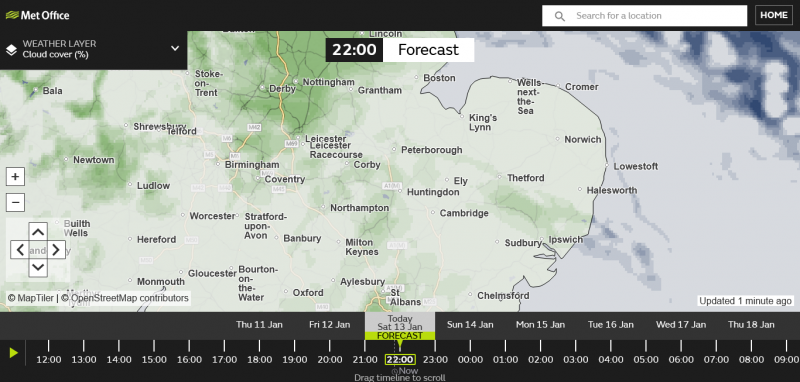
Task: Jump to 00:00 on timeline
Action: click(470, 360)
